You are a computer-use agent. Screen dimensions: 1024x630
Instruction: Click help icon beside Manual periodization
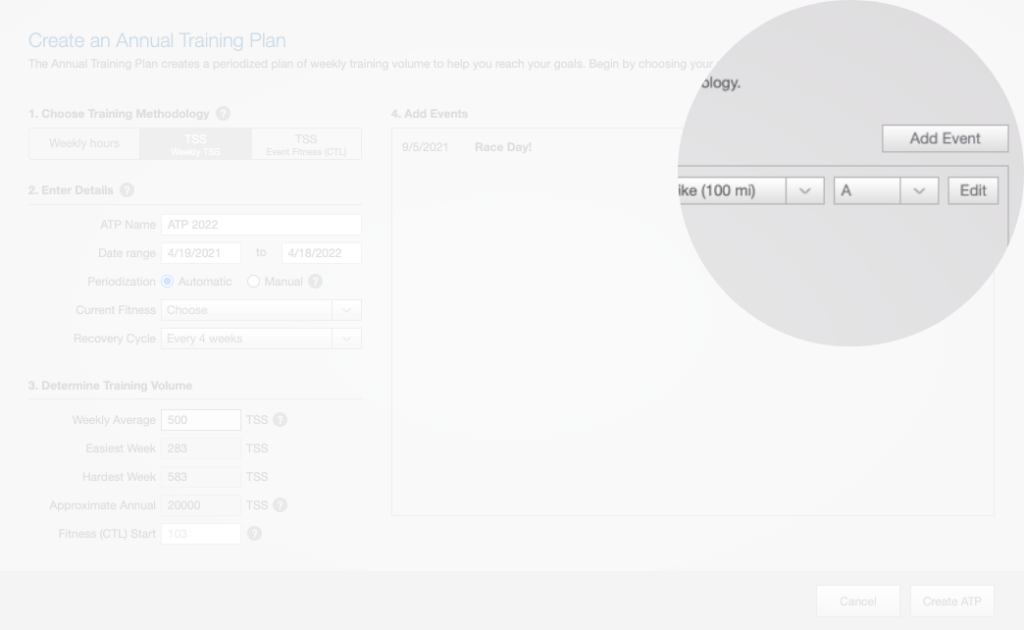(316, 282)
